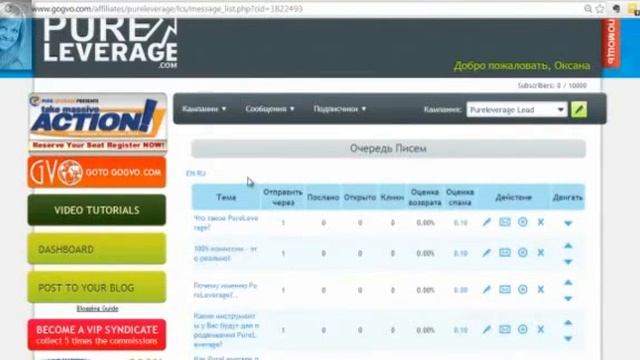This screenshot has width=640, height=360.
Task: Move 'Какие инструменты' message up
Action: coord(568,322)
